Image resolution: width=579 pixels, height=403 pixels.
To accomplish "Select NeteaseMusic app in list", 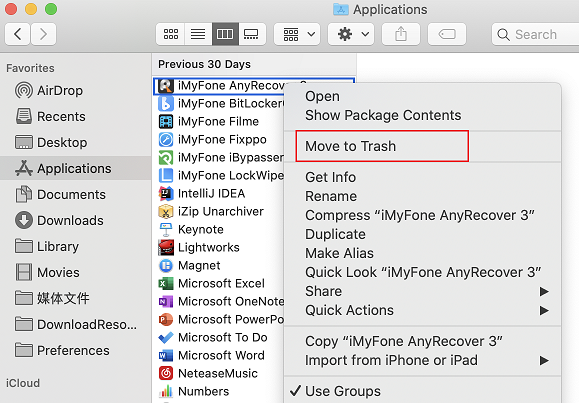I will tap(208, 373).
